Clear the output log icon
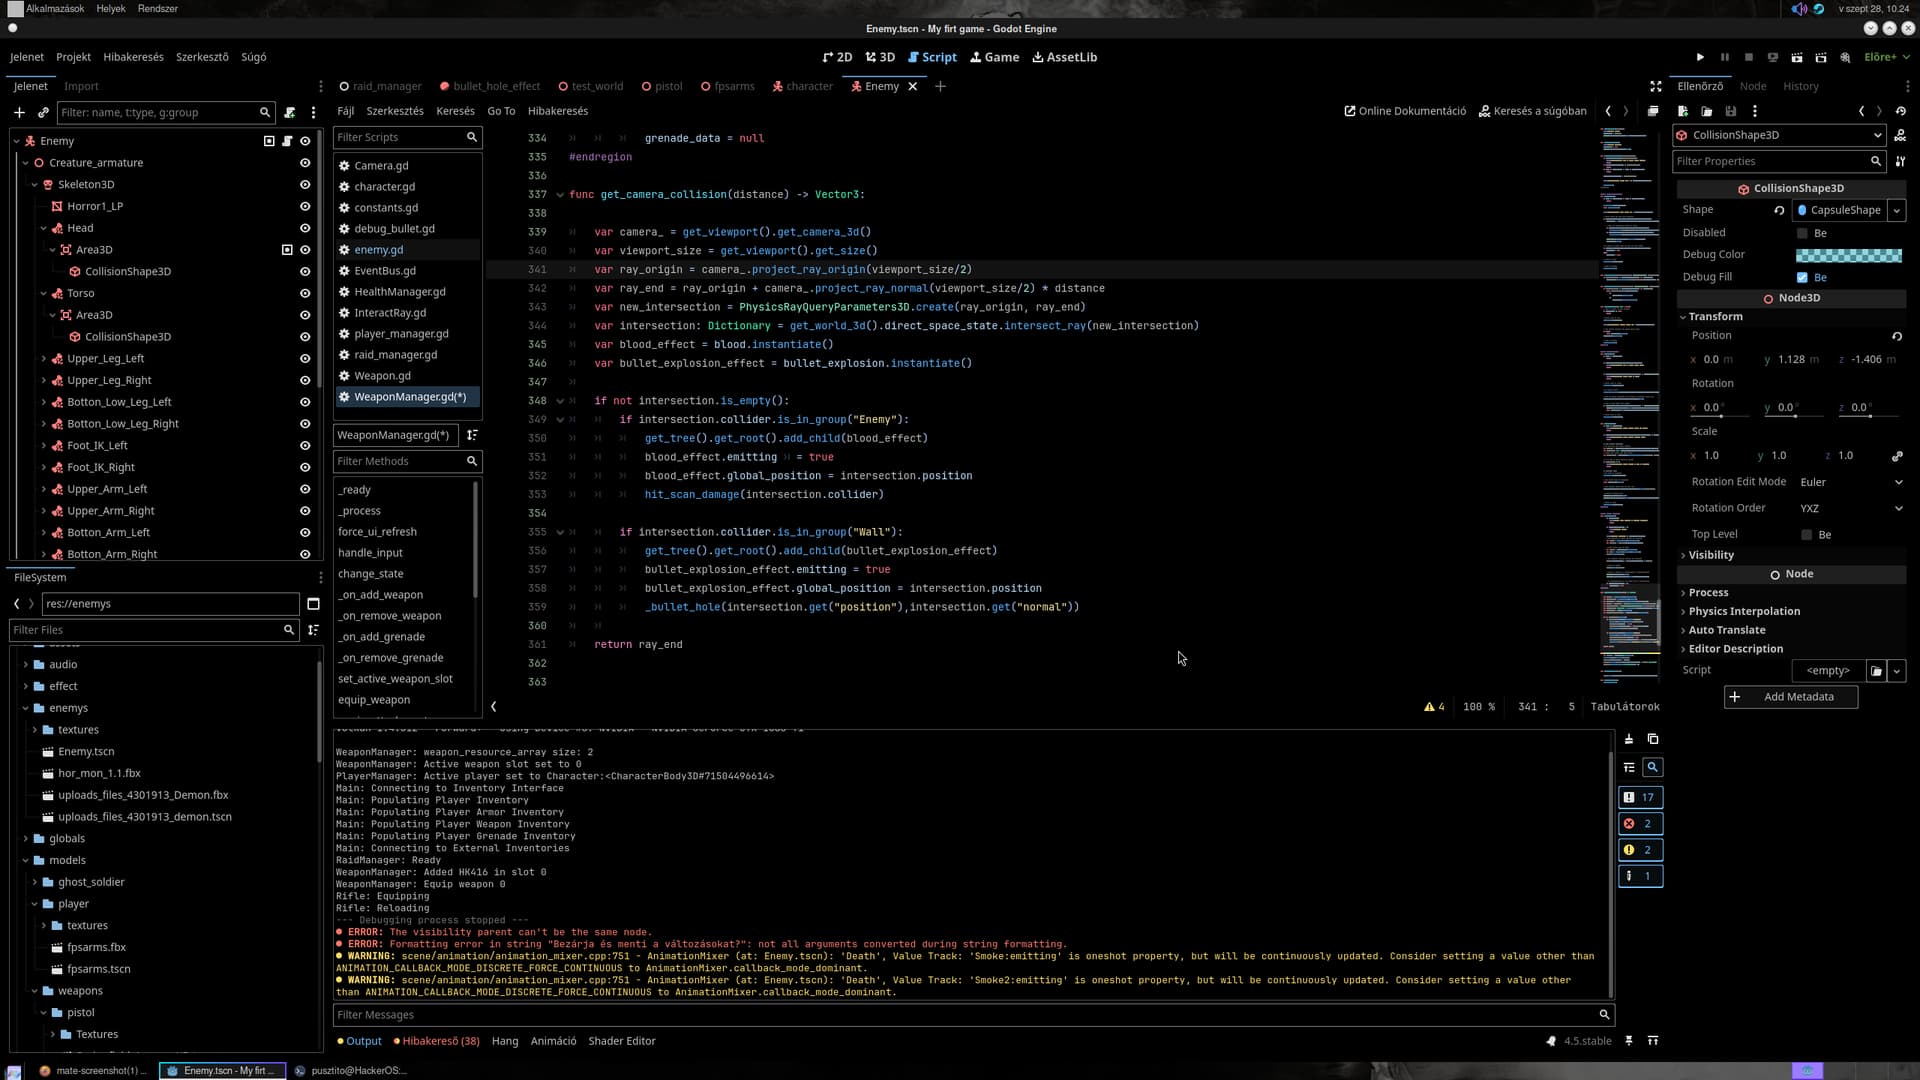Image resolution: width=1920 pixels, height=1080 pixels. [x=1629, y=739]
